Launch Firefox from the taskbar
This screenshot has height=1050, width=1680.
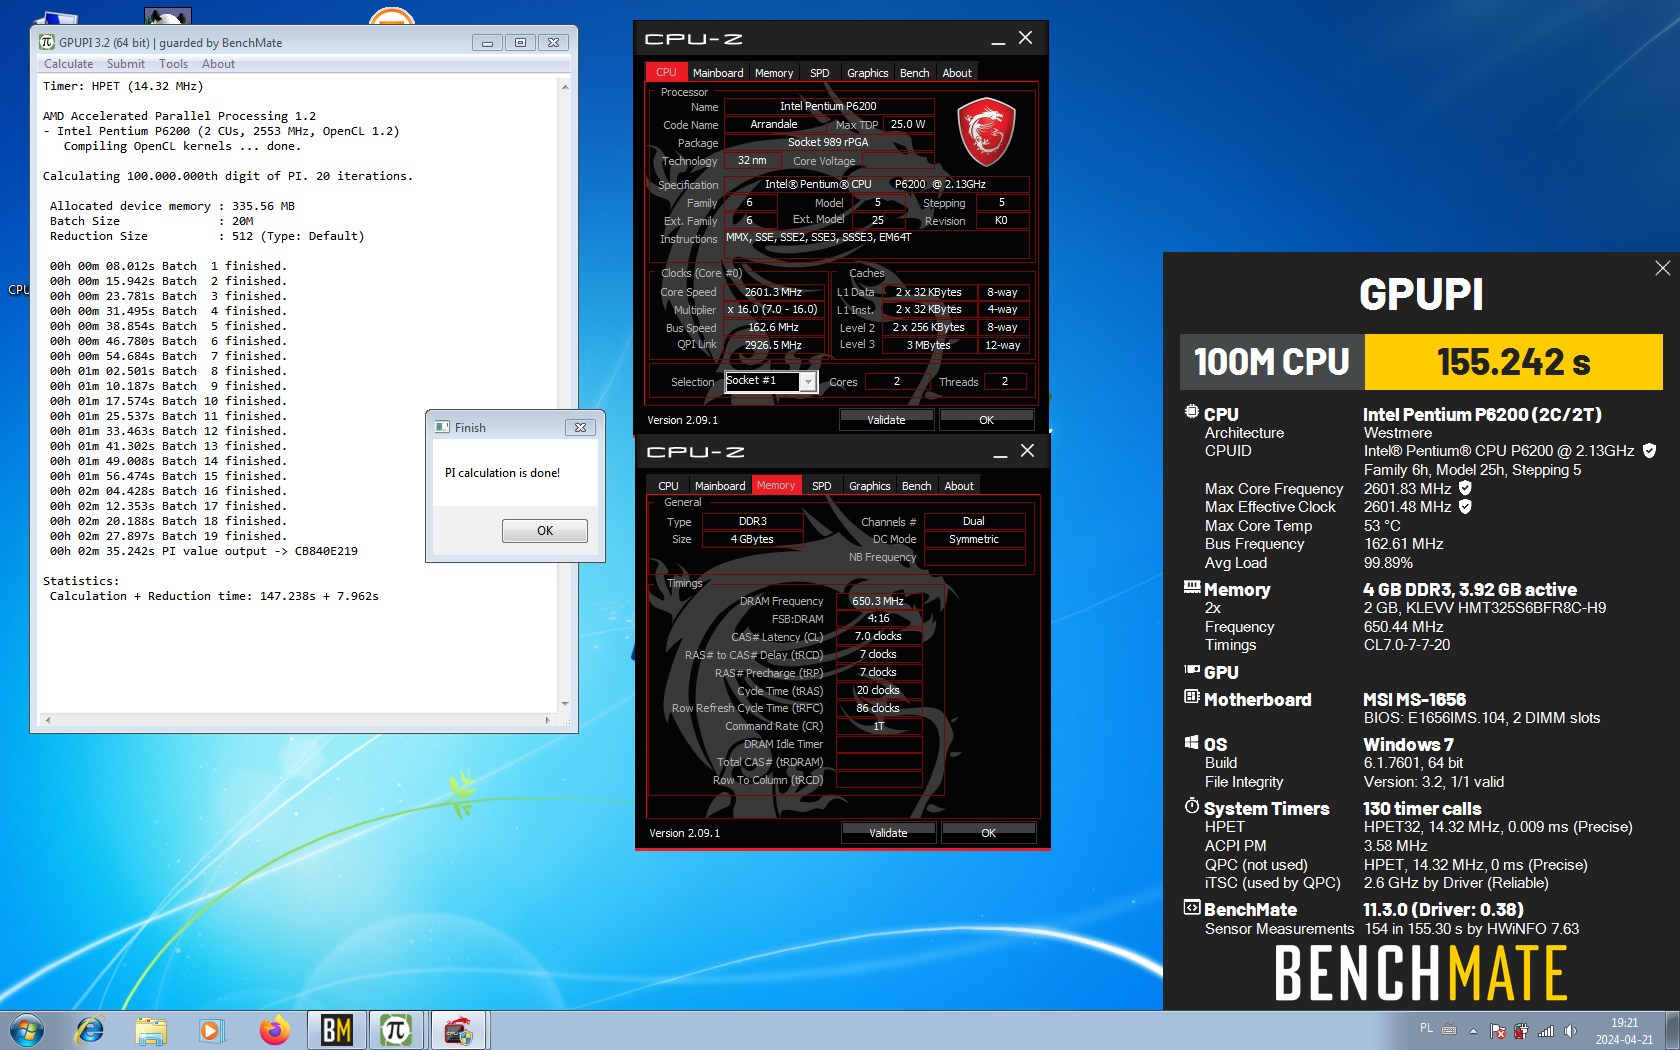point(273,1030)
